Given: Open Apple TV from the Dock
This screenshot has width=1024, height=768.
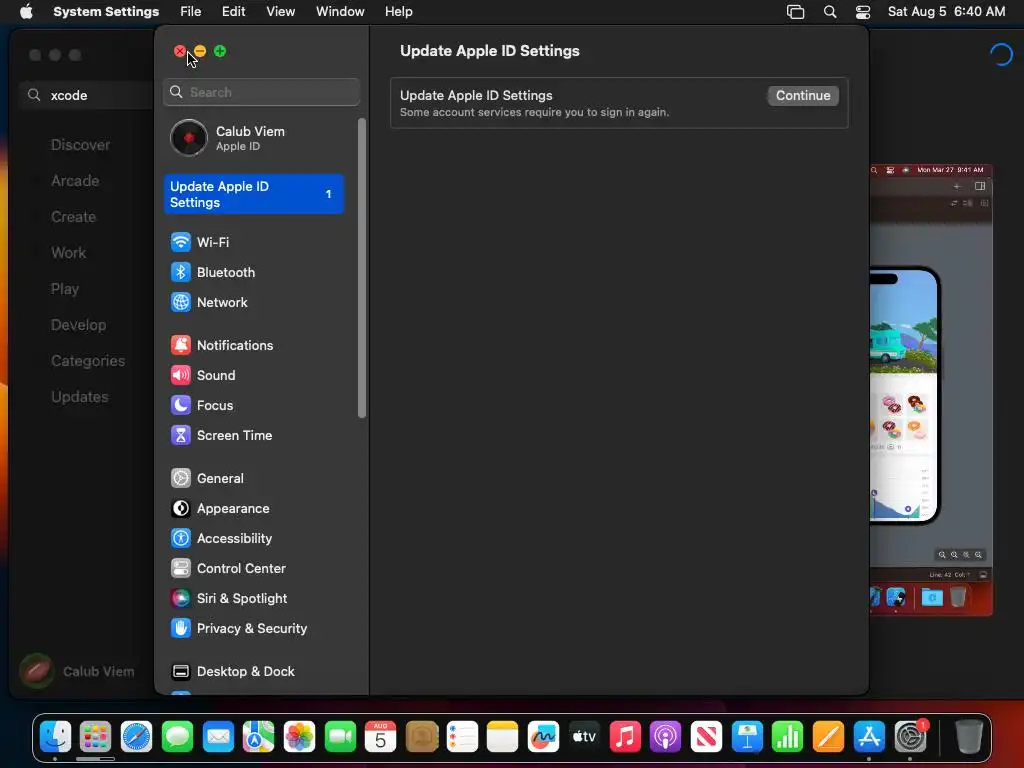Looking at the screenshot, I should [584, 737].
